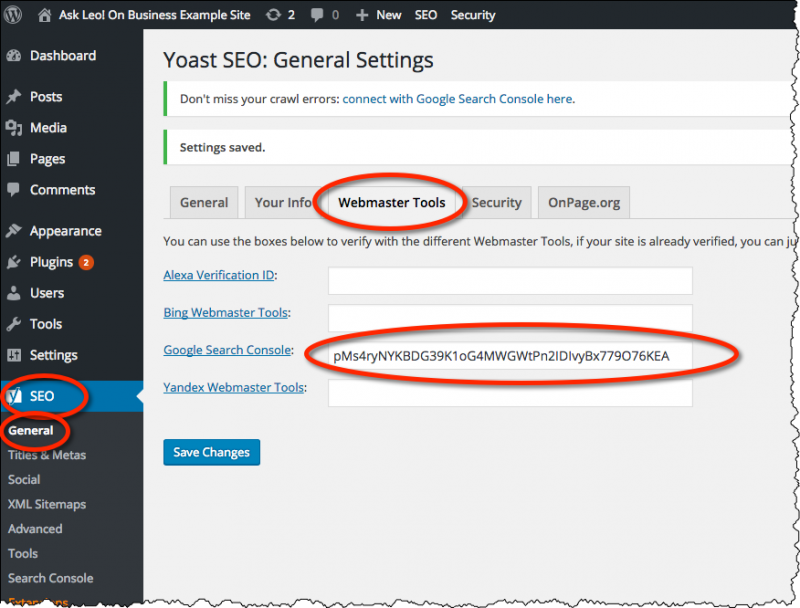The height and width of the screenshot is (608, 800).
Task: Click the Yoast SEO icon in sidebar
Action: pyautogui.click(x=14, y=396)
